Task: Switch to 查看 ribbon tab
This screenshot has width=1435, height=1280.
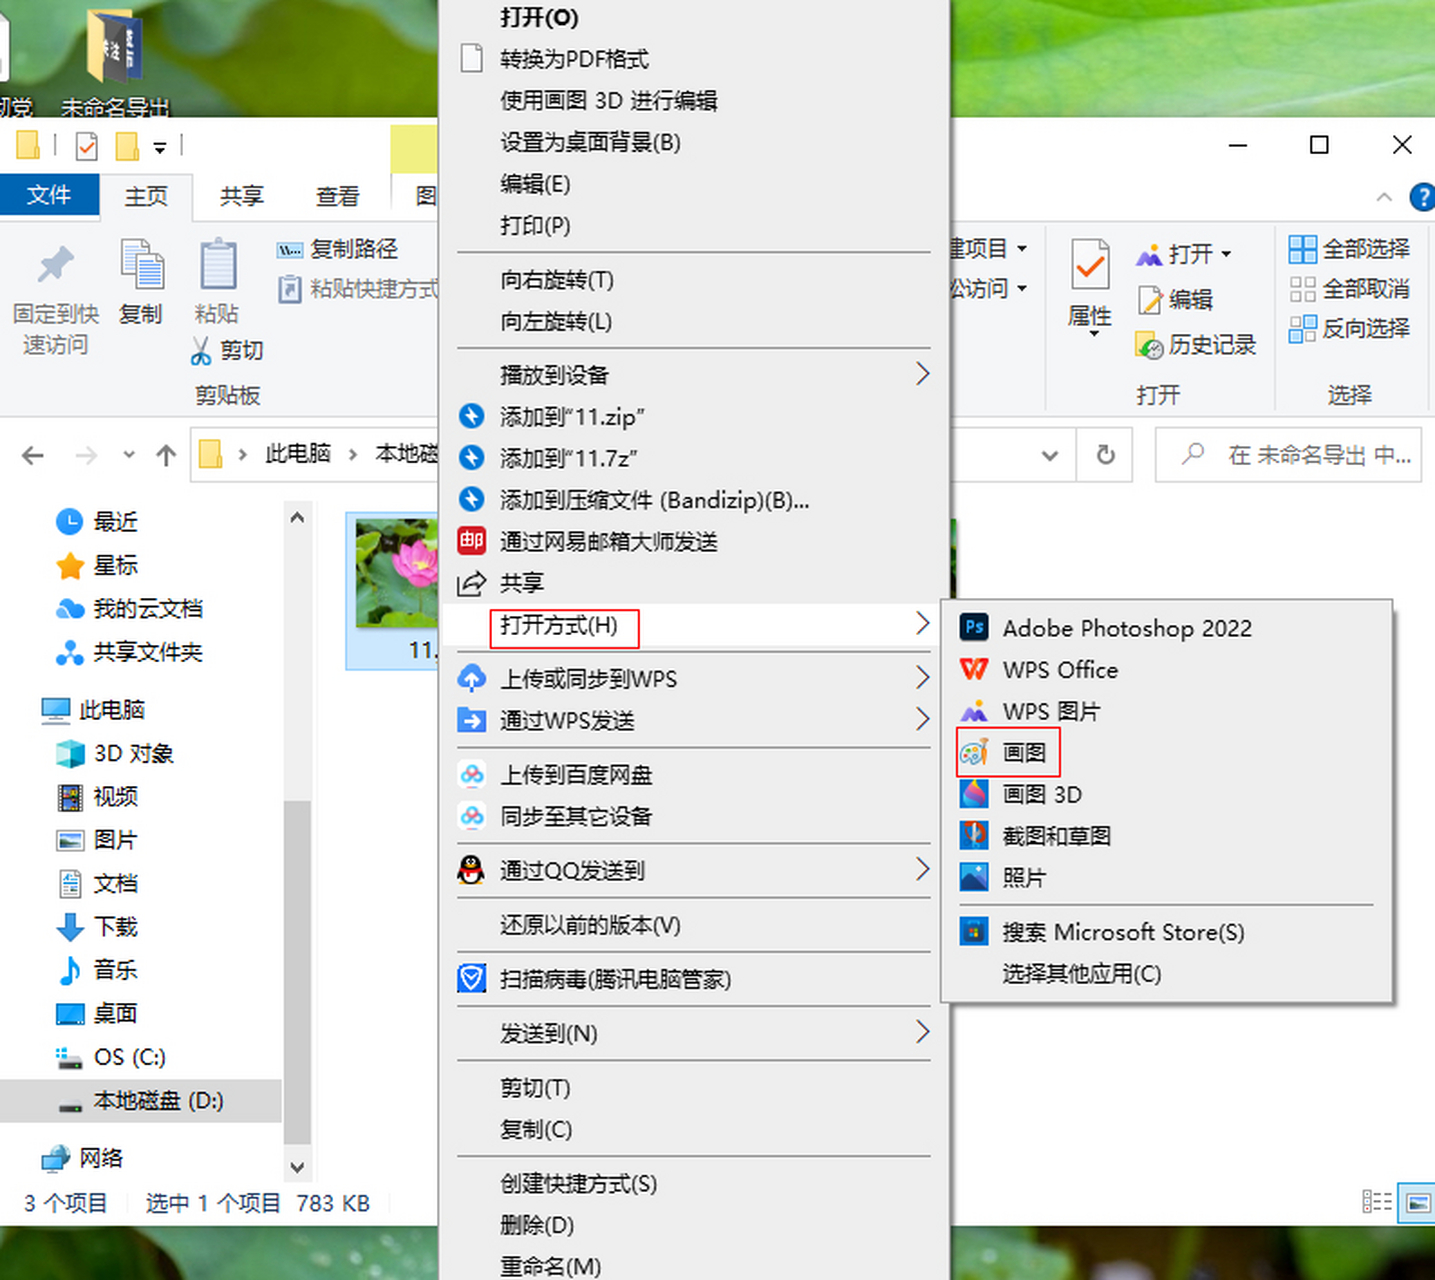Action: coord(338,196)
